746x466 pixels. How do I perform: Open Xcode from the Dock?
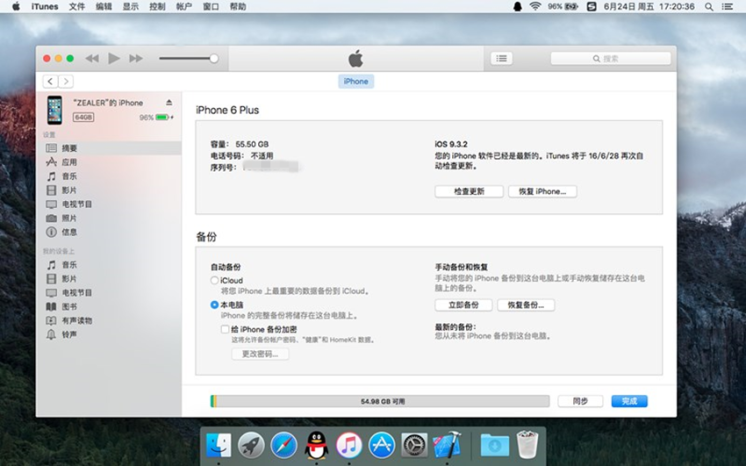pos(447,445)
